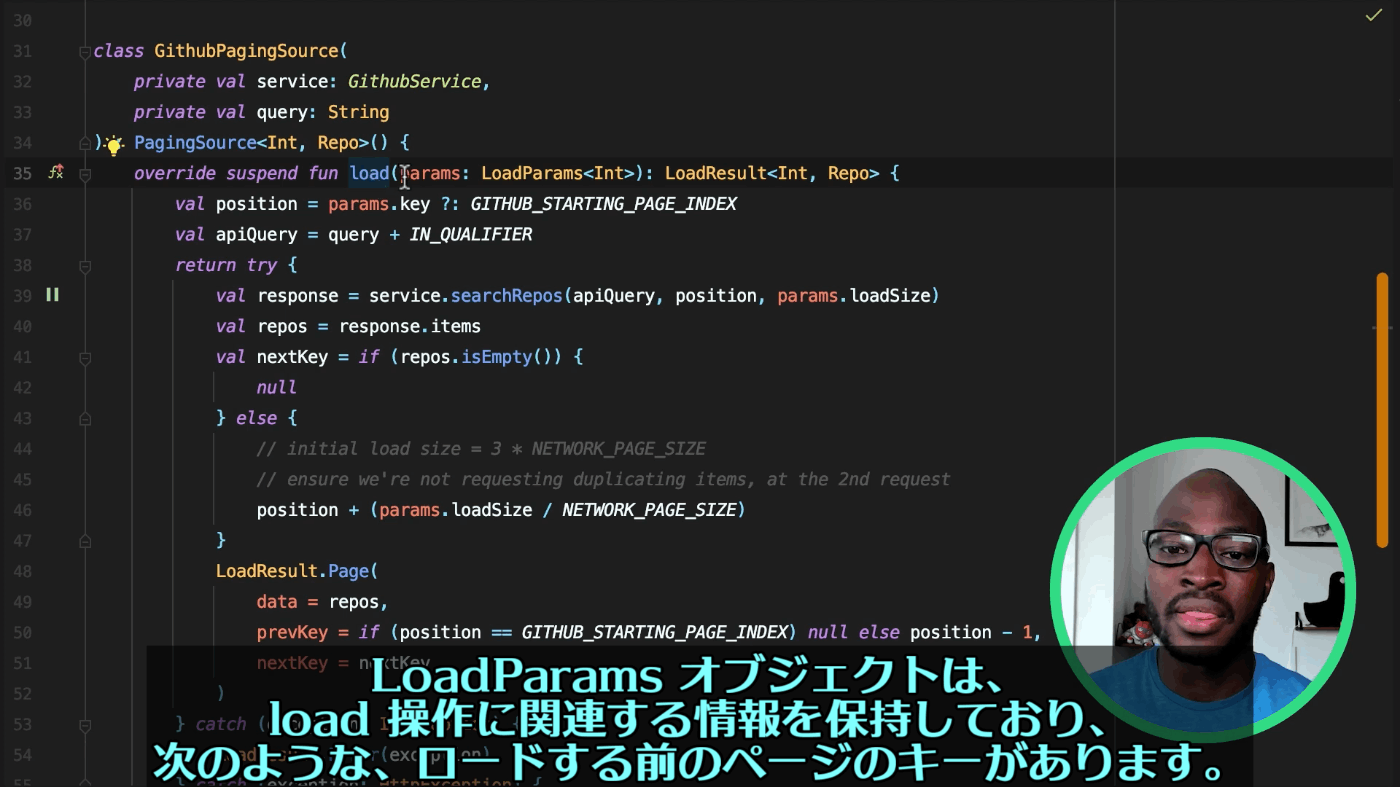The image size is (1400, 787).
Task: Click the searchRepos method call
Action: click(506, 296)
